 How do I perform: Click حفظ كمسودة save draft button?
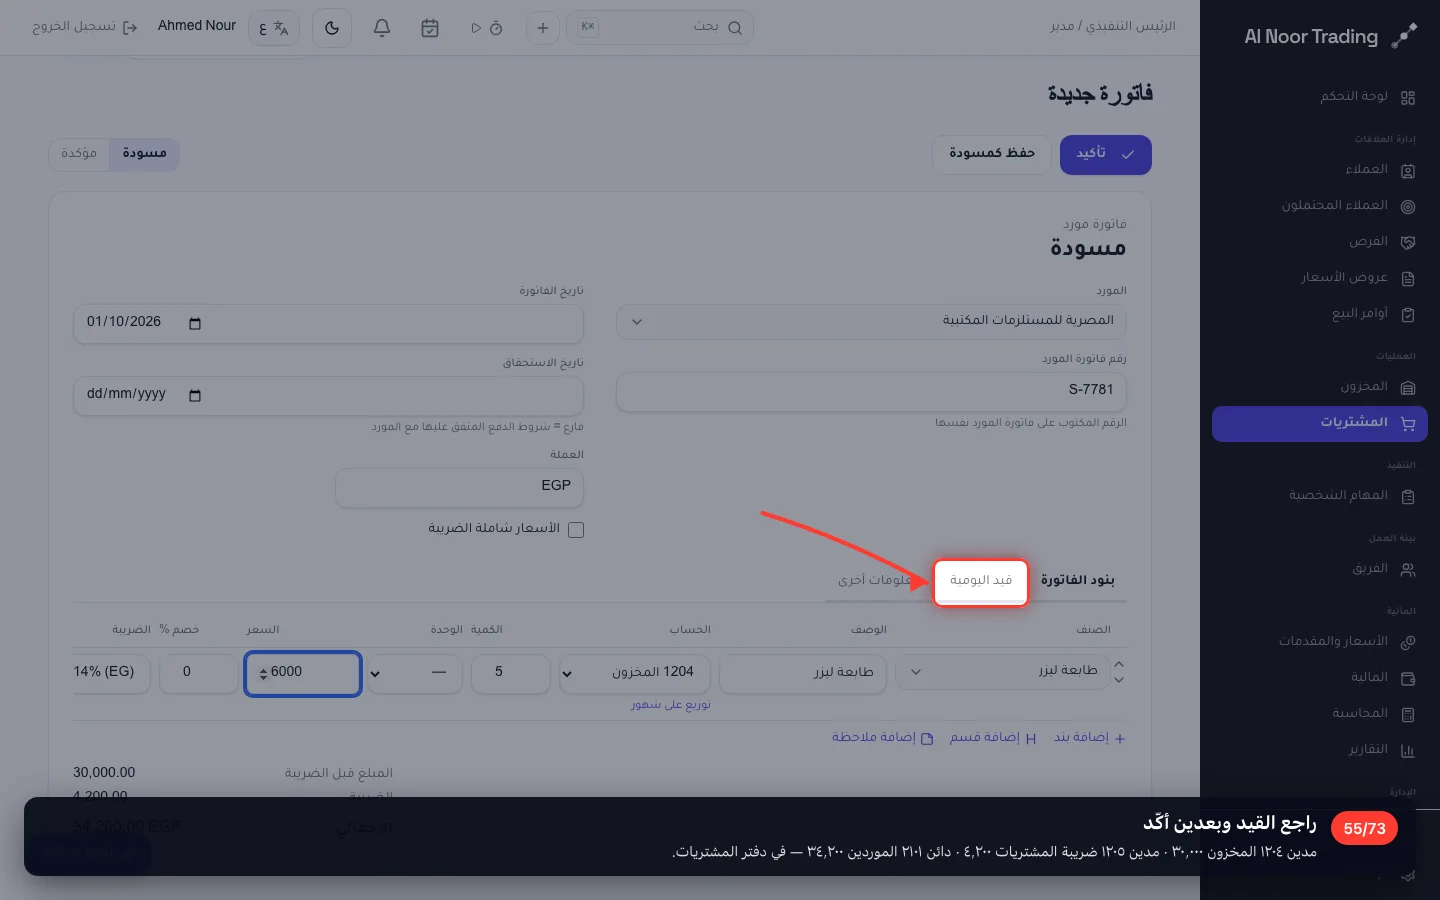coord(992,155)
